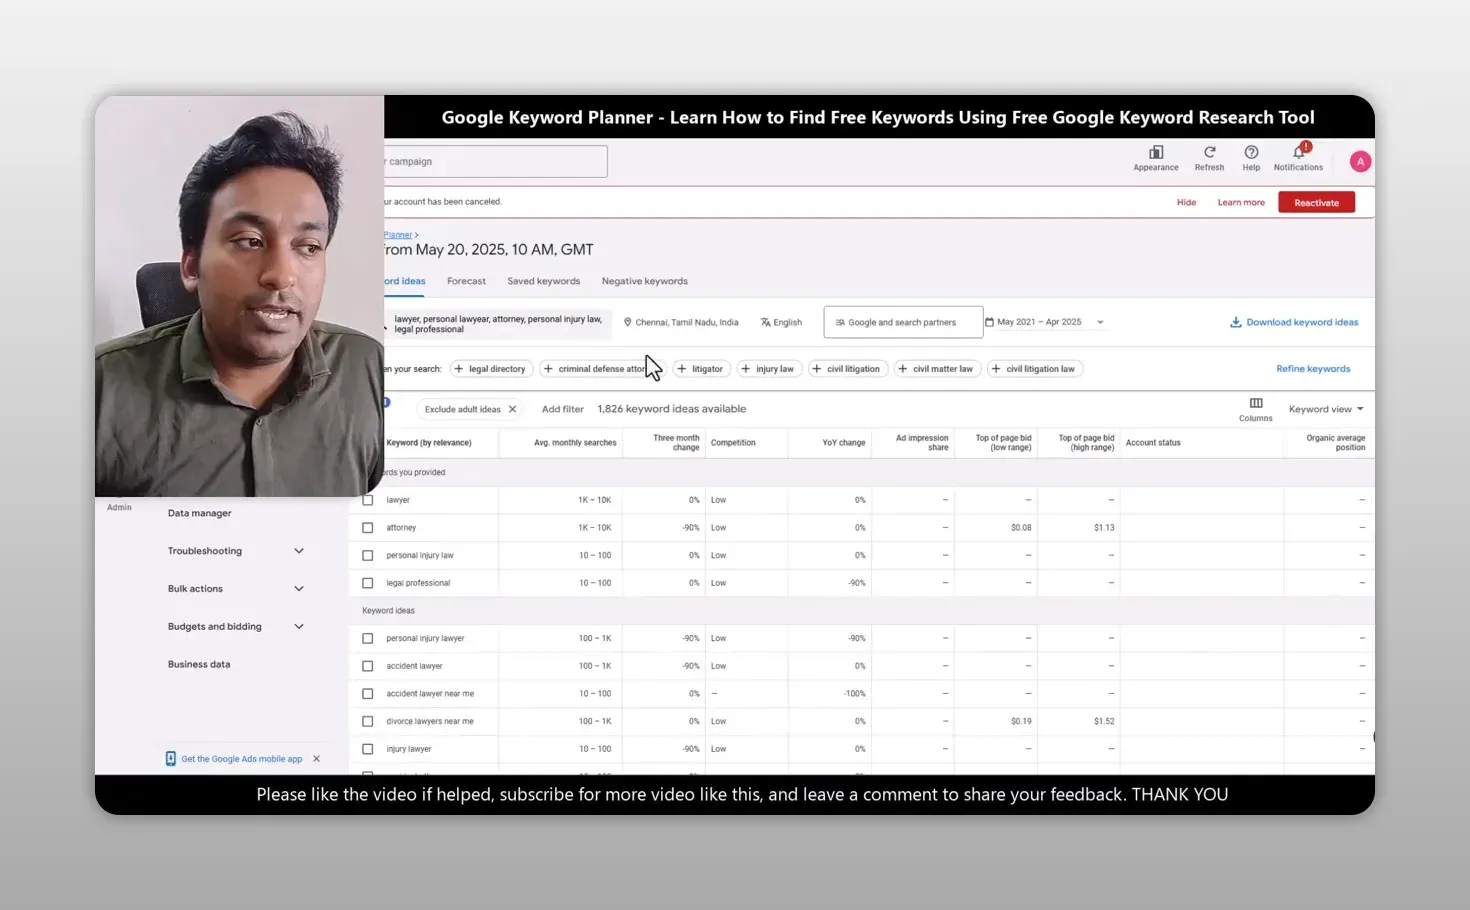This screenshot has width=1470, height=910.
Task: Click the 1,826 keyword ideas available text
Action: click(x=672, y=409)
